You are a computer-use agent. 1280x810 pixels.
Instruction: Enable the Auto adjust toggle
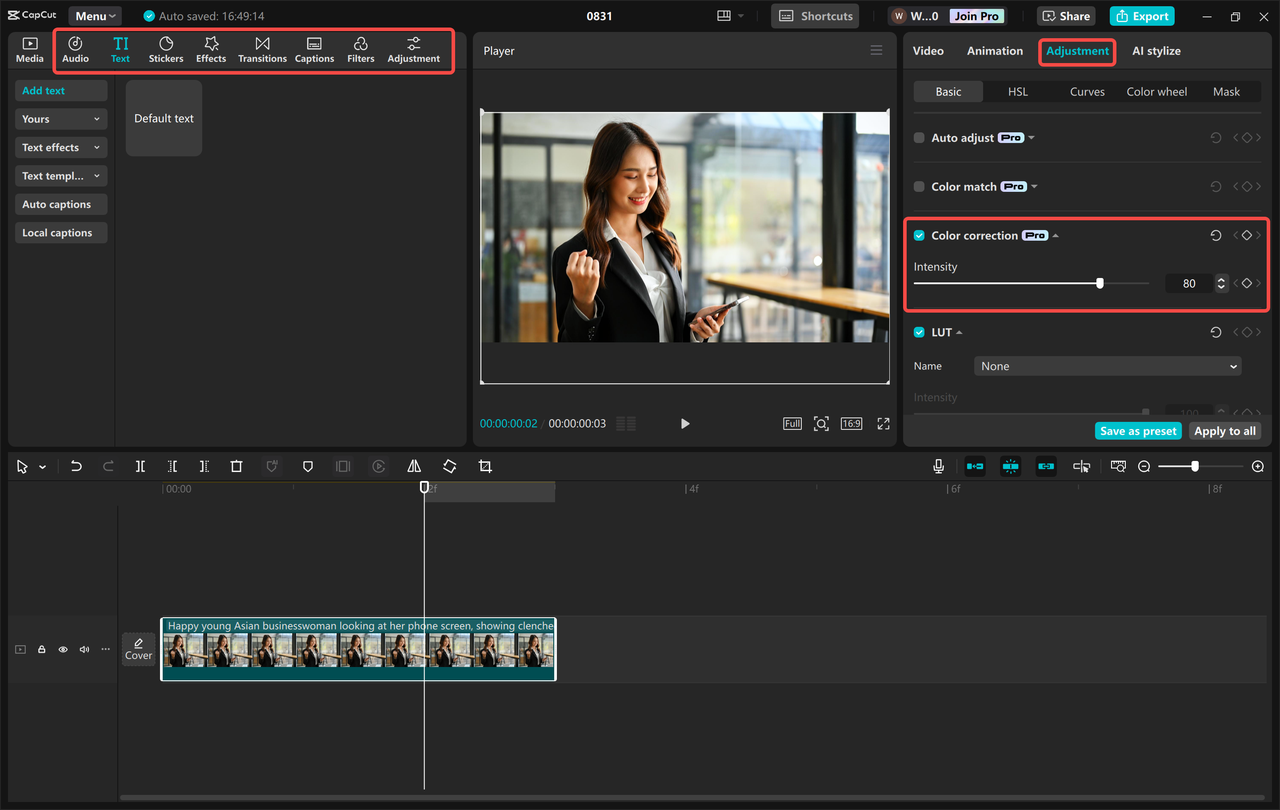[x=918, y=137]
